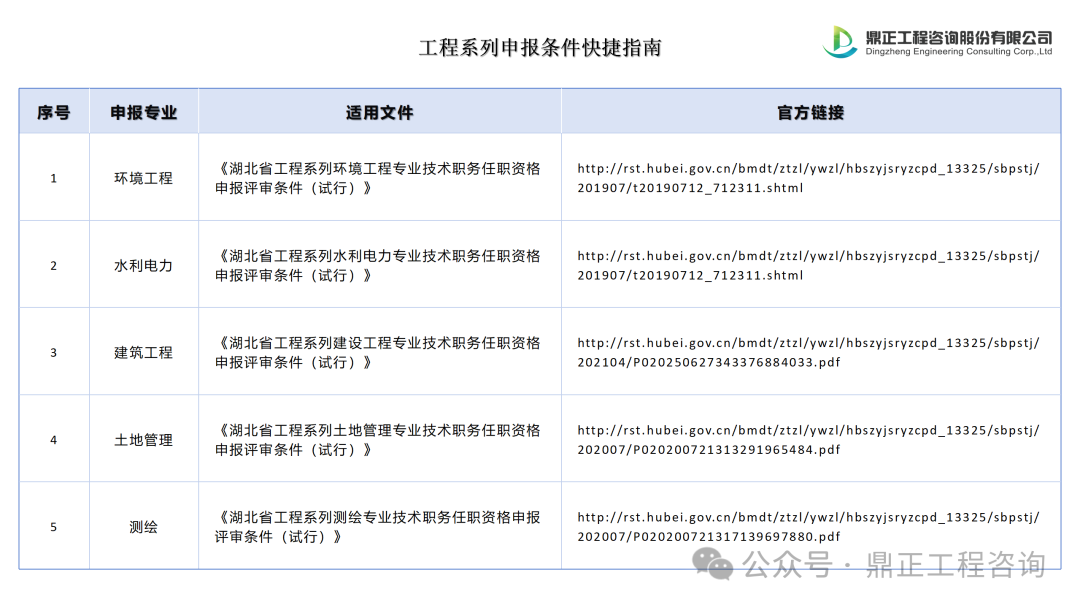Open the 测绘 link ending in 139697880.pdf
Viewport: 1080px width, 608px height.
[808, 527]
